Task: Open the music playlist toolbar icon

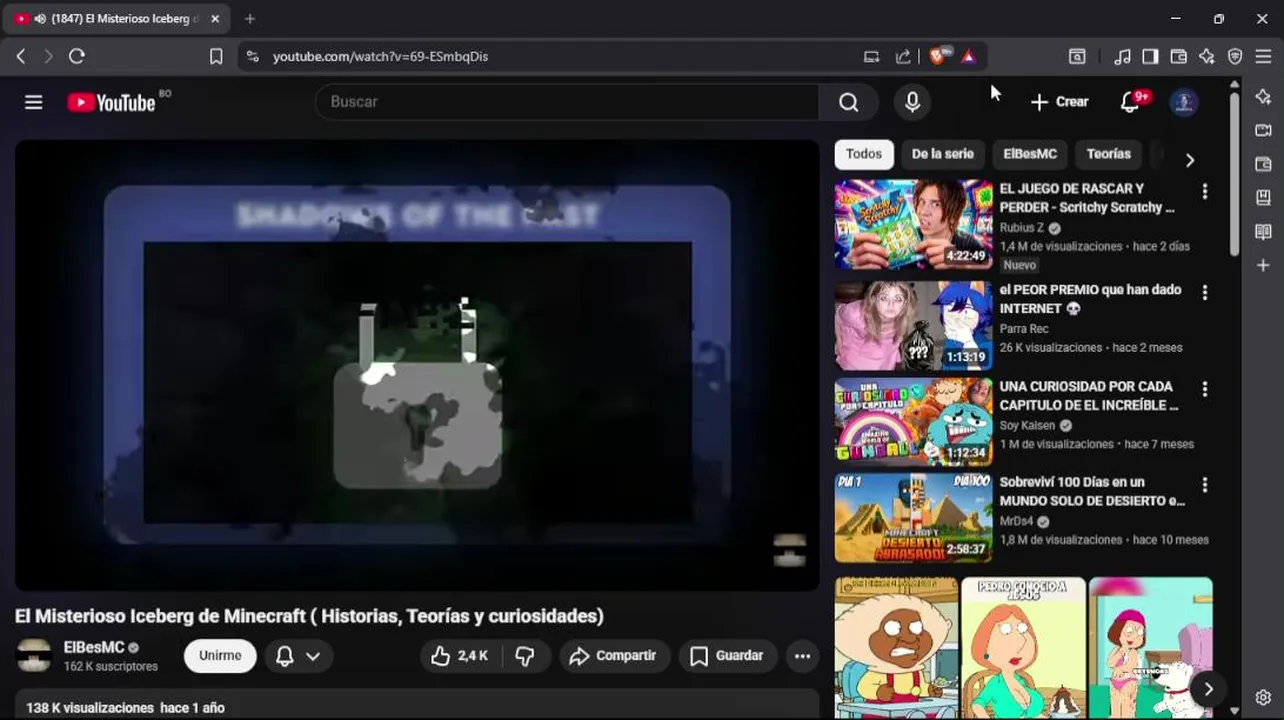Action: click(1123, 57)
